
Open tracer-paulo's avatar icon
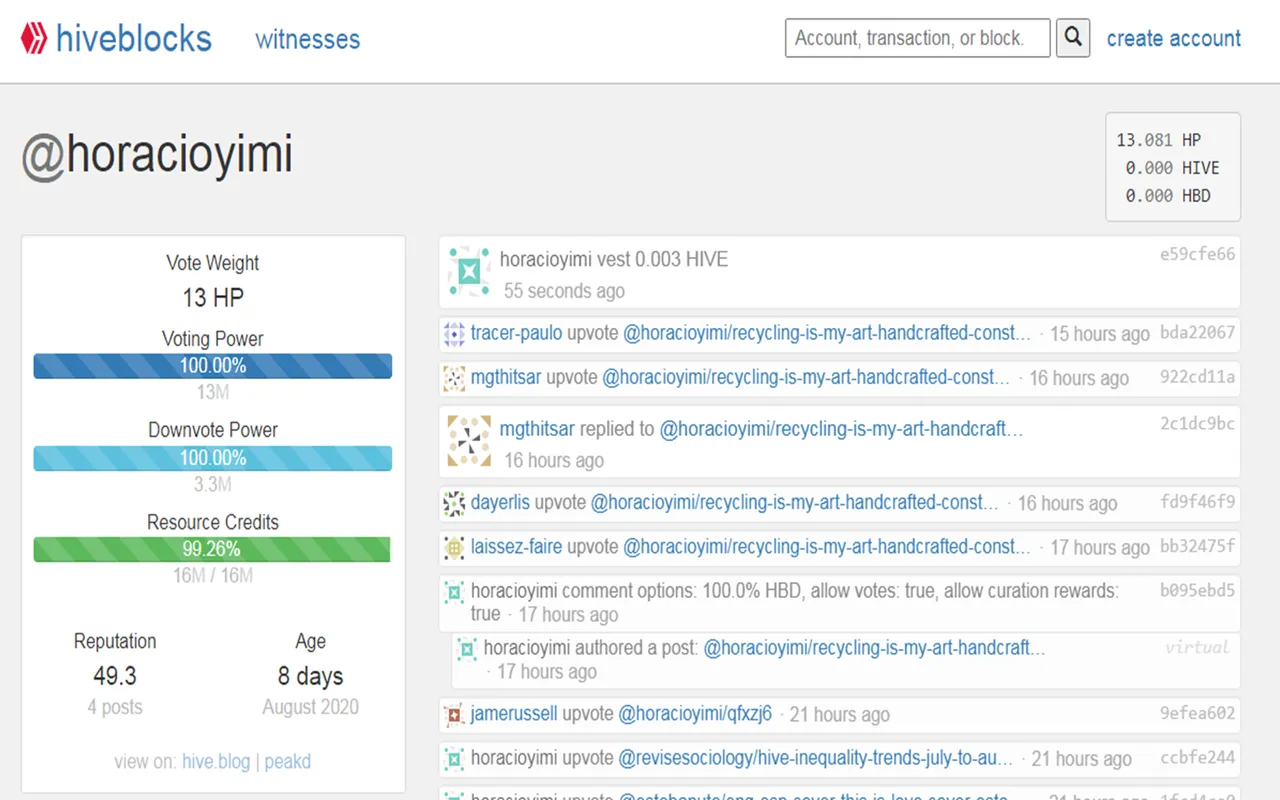pos(454,334)
